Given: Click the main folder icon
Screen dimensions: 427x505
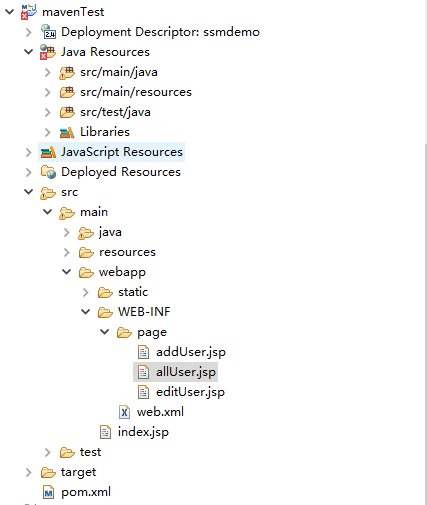Looking at the screenshot, I should (67, 213).
